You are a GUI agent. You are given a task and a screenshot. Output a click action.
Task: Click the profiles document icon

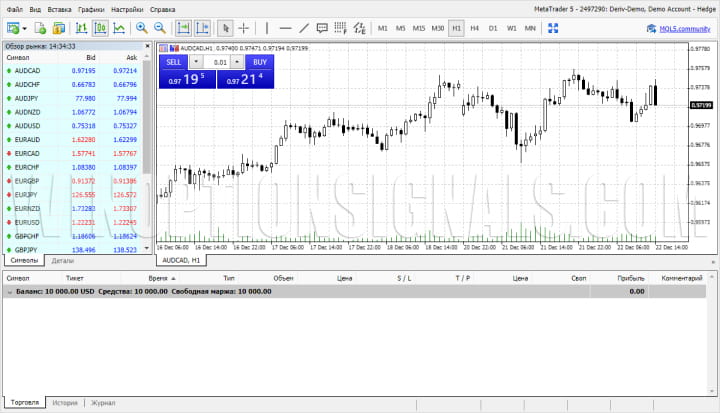point(40,28)
